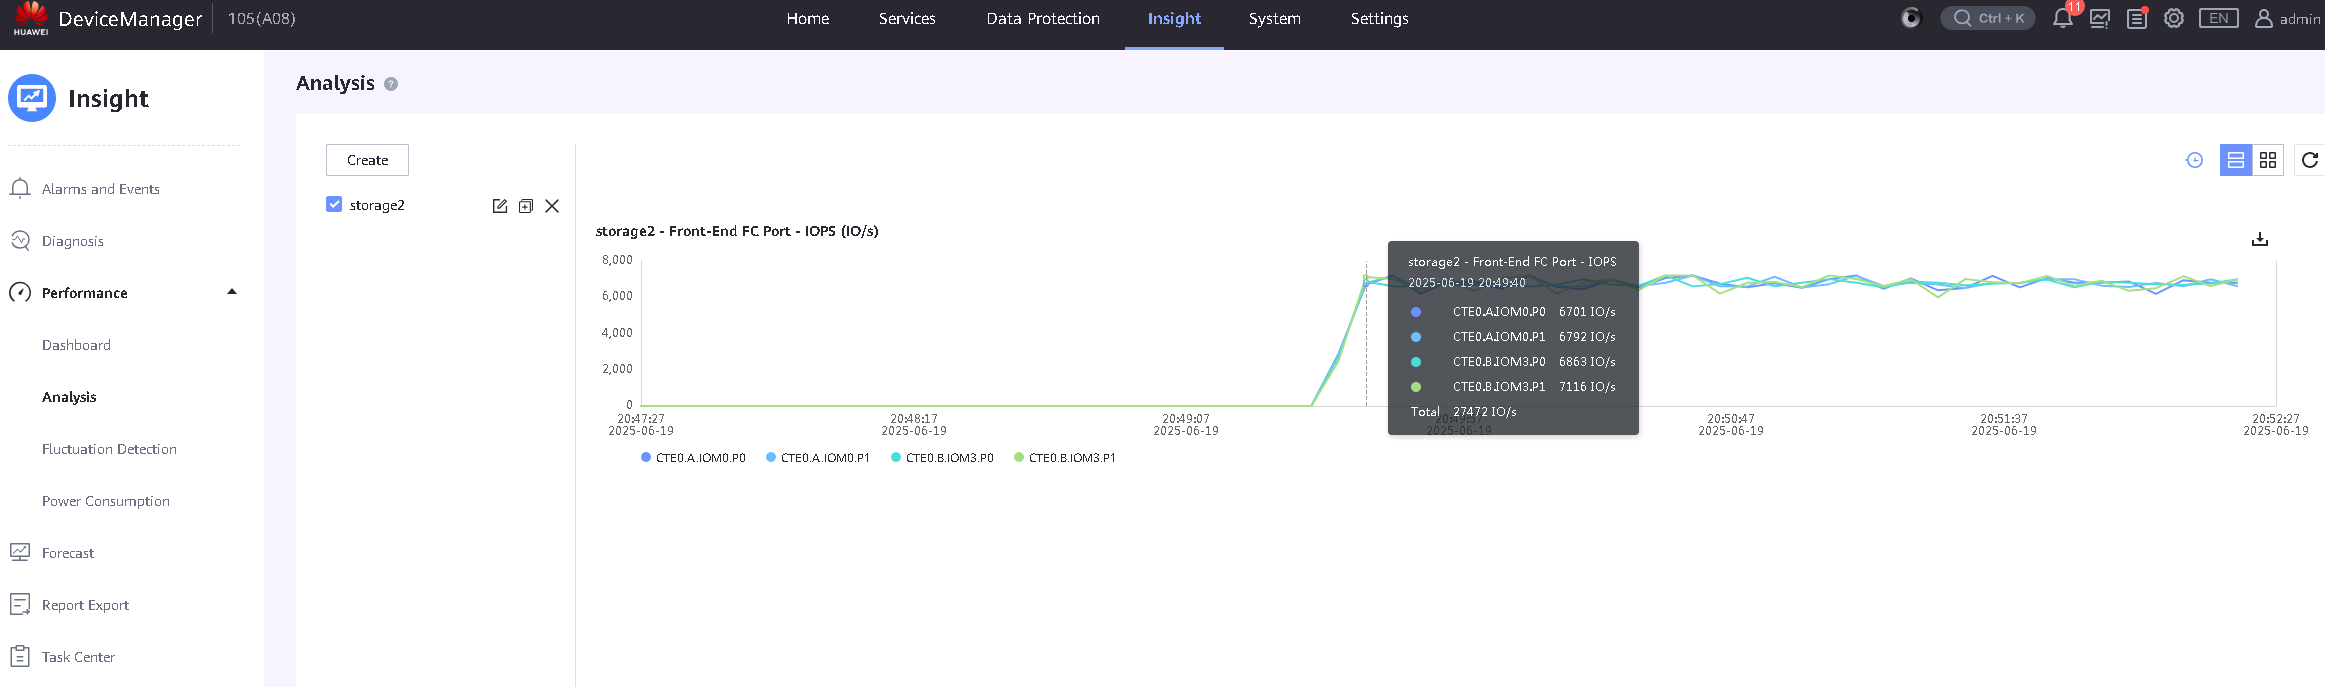Open the task list icon in header
This screenshot has height=687, width=2325.
(x=2137, y=18)
